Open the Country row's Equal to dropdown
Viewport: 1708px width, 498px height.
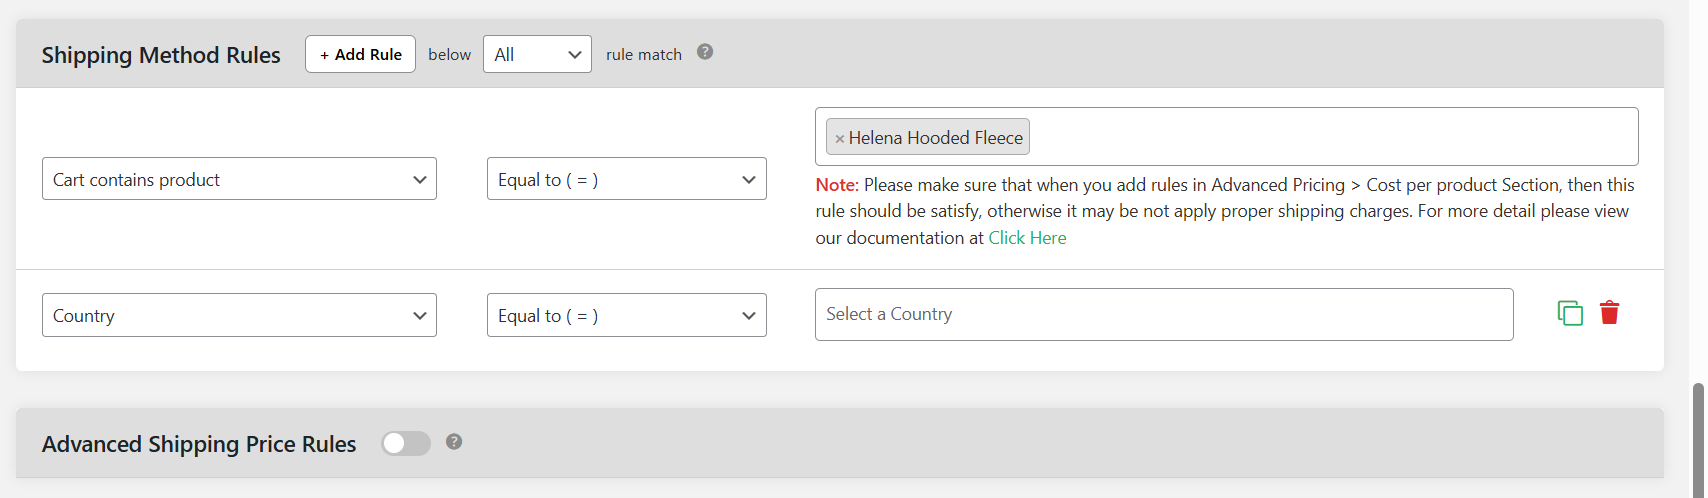627,315
